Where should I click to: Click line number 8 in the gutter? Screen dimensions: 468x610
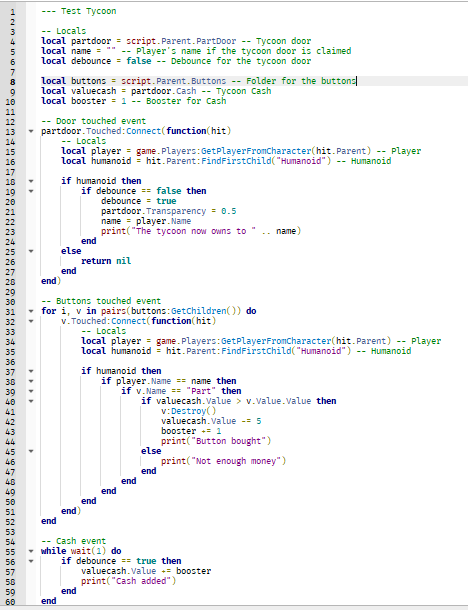point(12,81)
